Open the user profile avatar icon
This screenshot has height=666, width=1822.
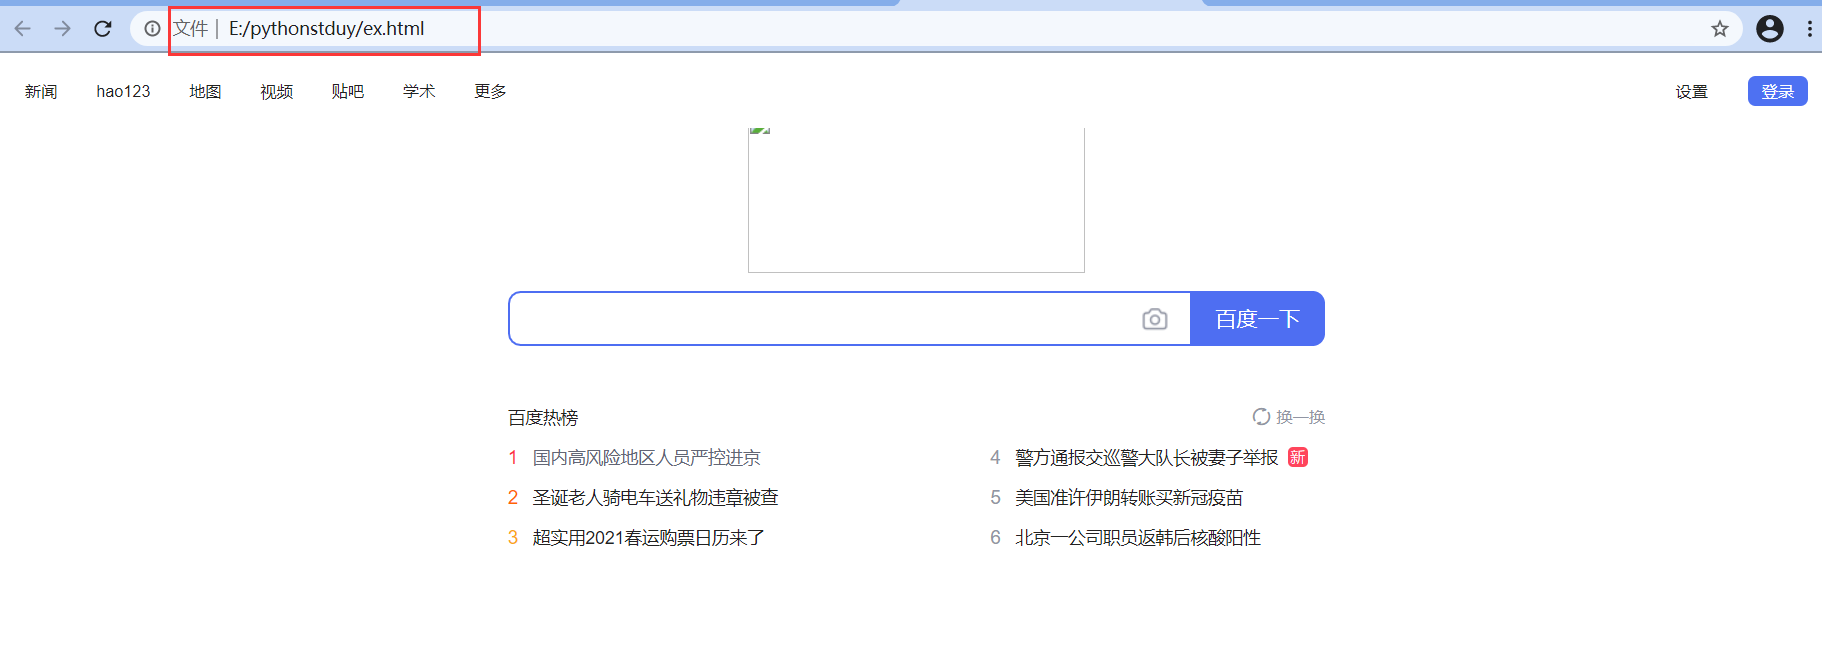pyautogui.click(x=1770, y=29)
